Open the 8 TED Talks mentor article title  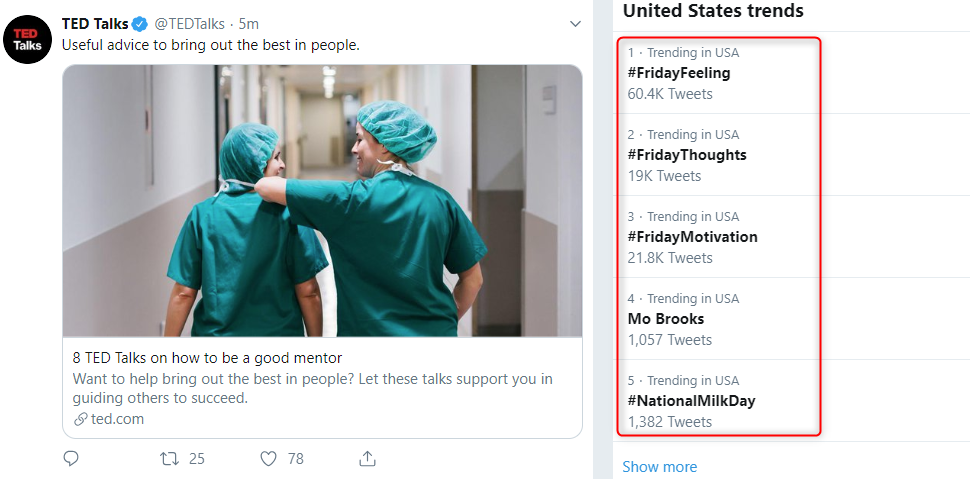(207, 358)
